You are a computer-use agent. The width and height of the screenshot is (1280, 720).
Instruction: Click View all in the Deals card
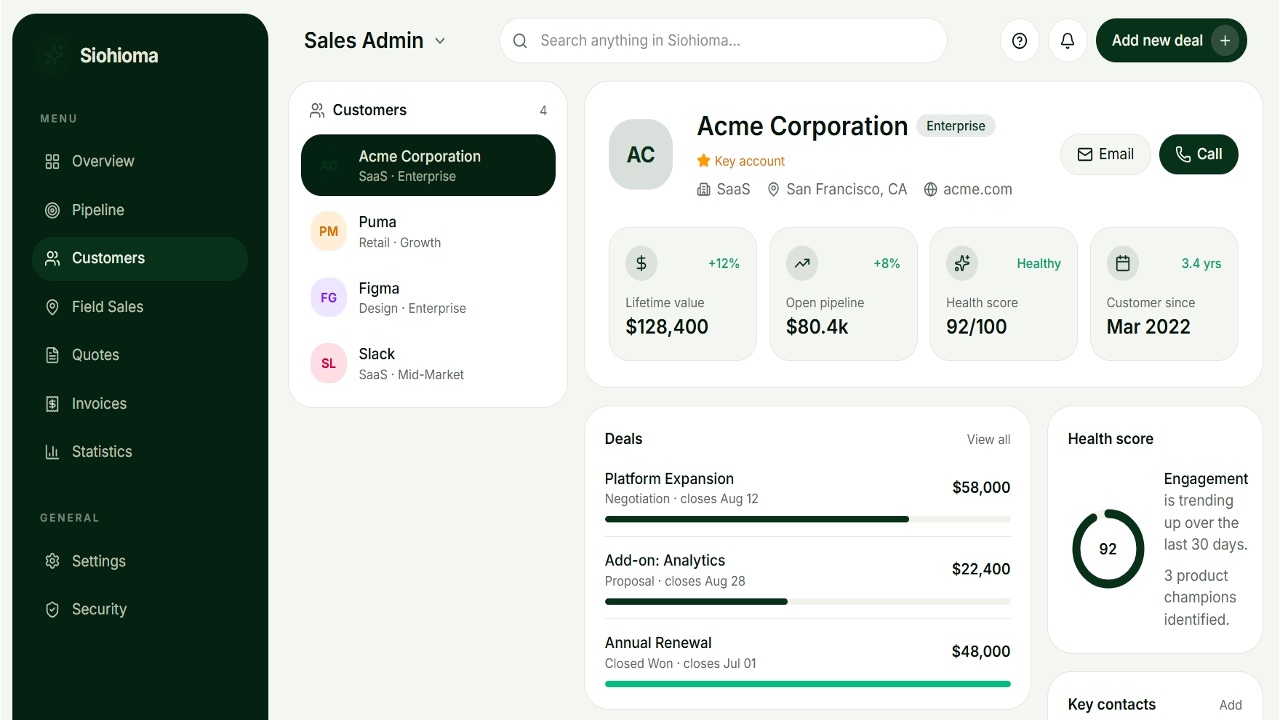988,439
